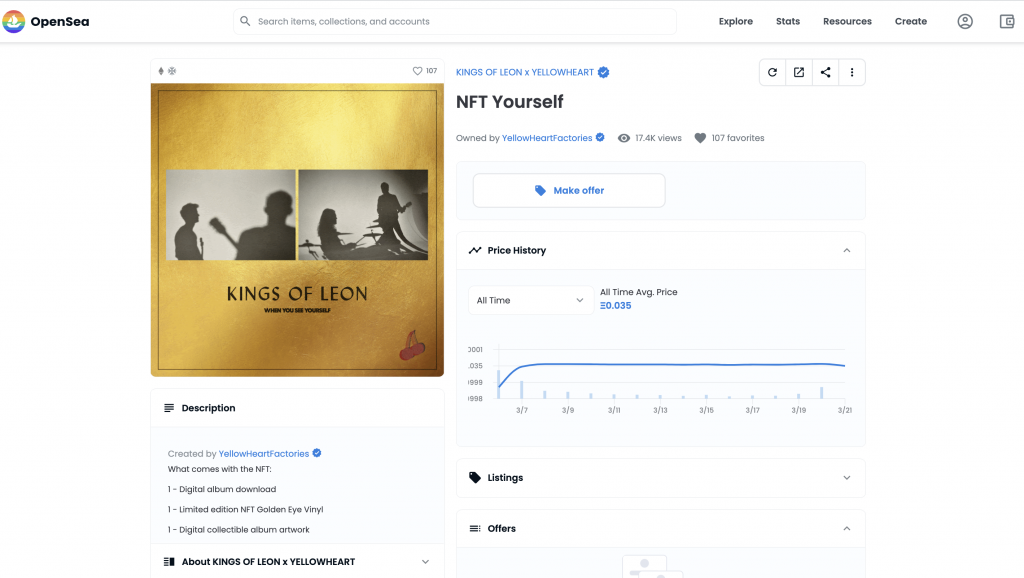This screenshot has height=578, width=1024.
Task: Toggle favorite with the 107 favorites heart
Action: point(700,138)
